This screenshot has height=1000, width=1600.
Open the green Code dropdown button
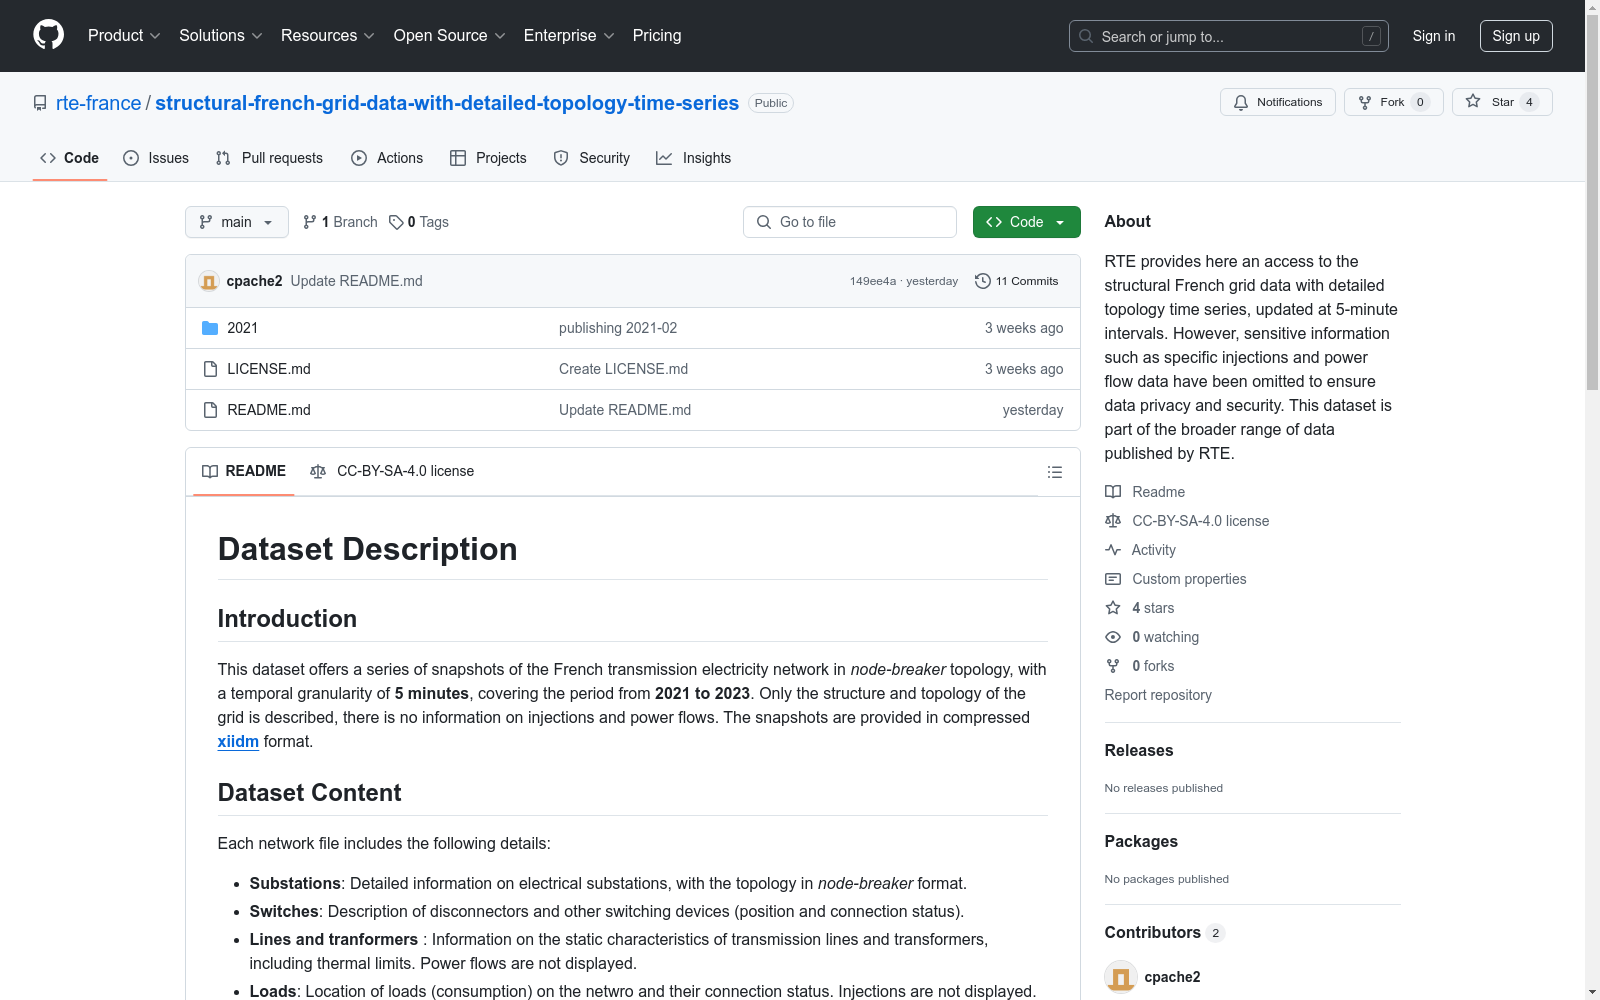[x=1026, y=222]
